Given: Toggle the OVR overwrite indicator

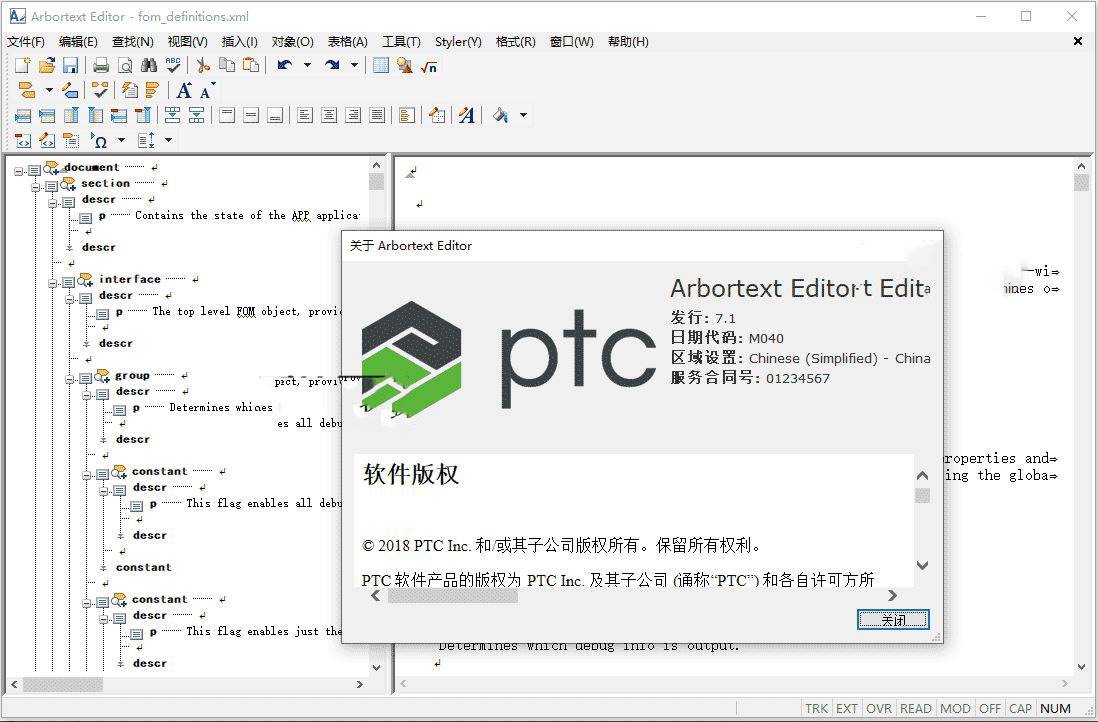Looking at the screenshot, I should [879, 709].
